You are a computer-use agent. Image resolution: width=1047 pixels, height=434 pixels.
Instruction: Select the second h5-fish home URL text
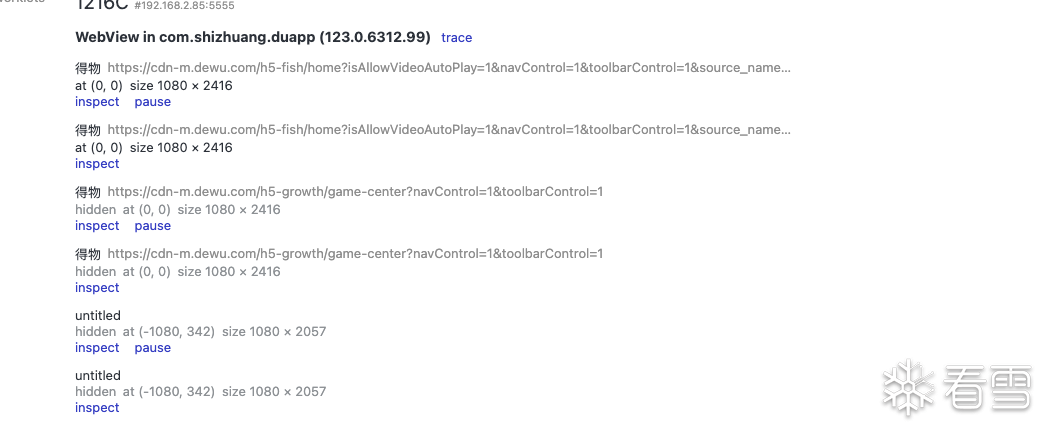click(x=449, y=131)
